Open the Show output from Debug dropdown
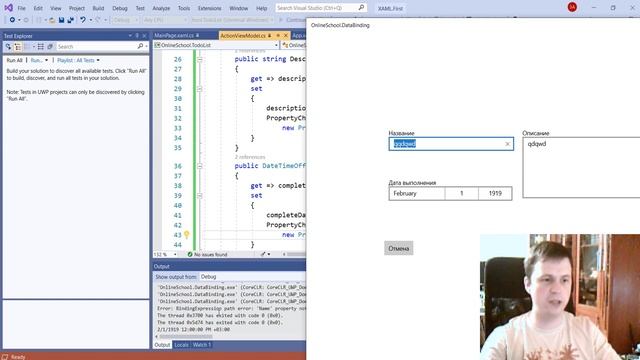Image resolution: width=640 pixels, height=360 pixels. [x=253, y=277]
